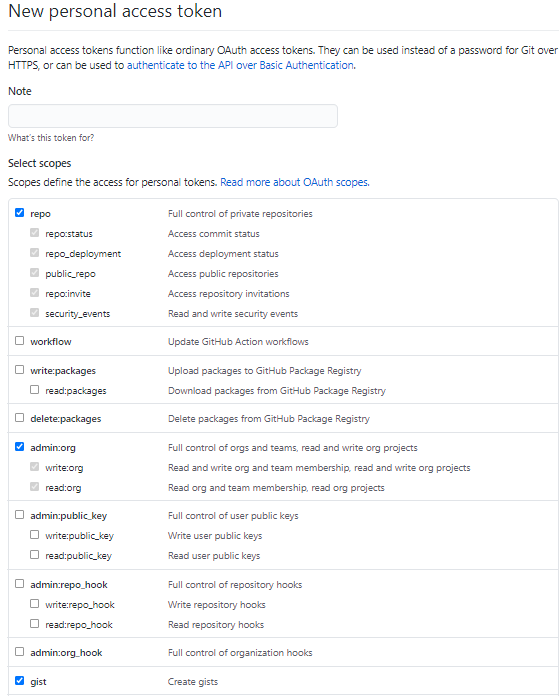This screenshot has height=696, width=559.
Task: Click 'Access repository invitations' description
Action: pos(229,293)
